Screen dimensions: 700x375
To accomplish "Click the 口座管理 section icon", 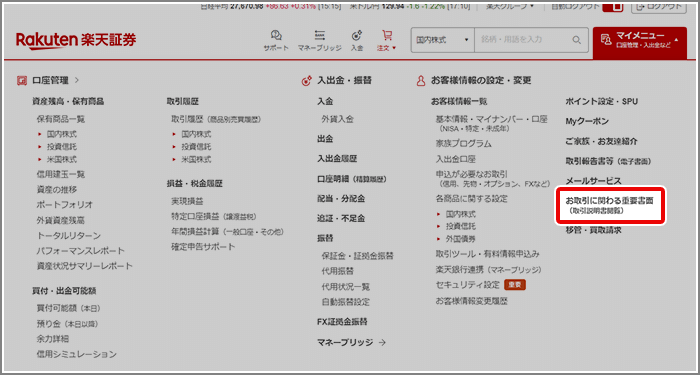I will tap(21, 80).
